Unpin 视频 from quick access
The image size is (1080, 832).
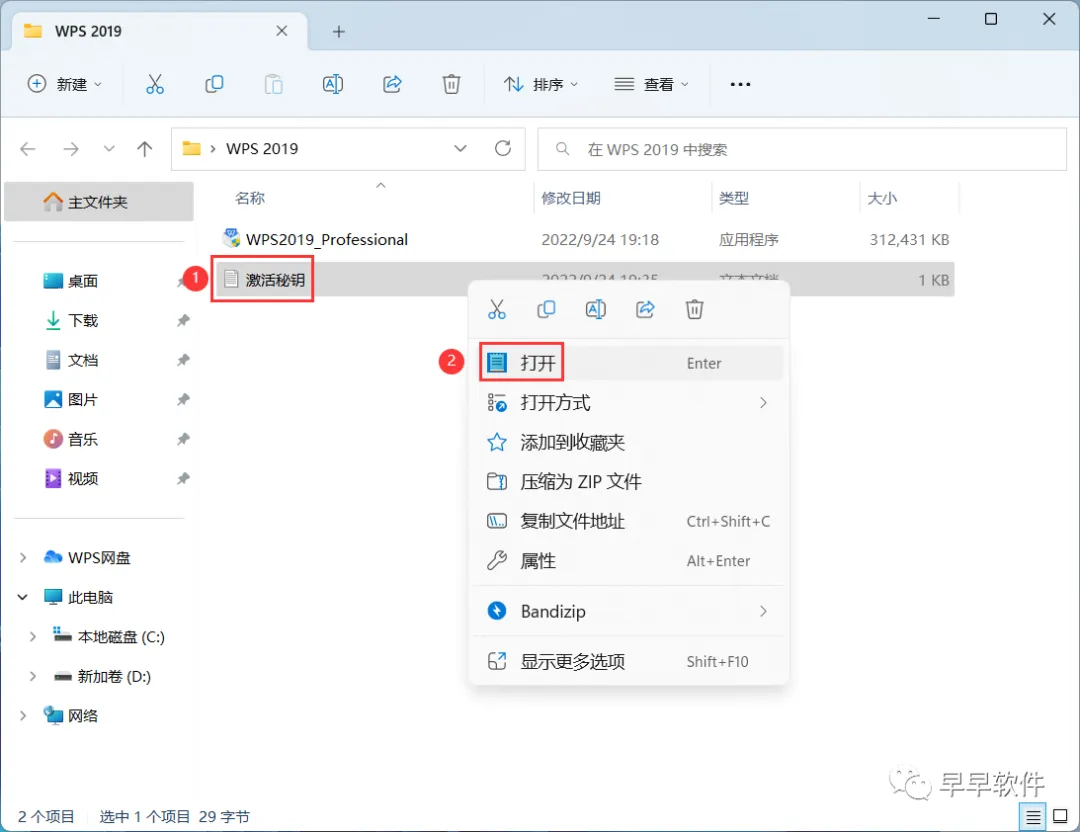[183, 479]
